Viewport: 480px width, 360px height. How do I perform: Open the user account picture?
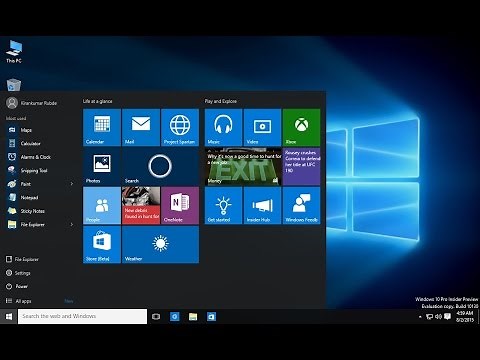tap(12, 103)
